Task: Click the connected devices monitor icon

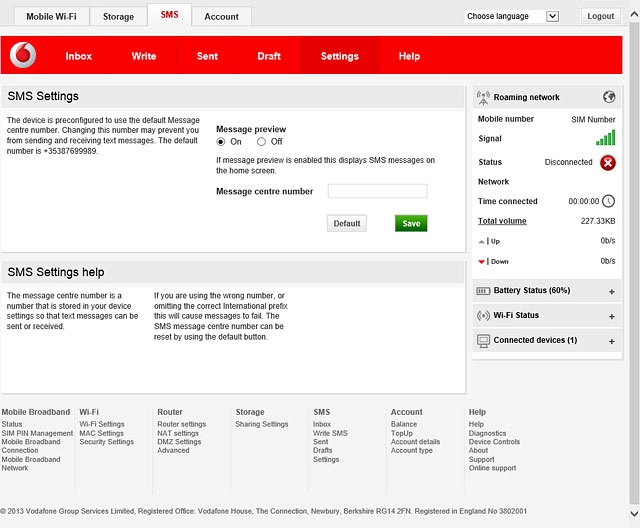Action: coord(483,341)
